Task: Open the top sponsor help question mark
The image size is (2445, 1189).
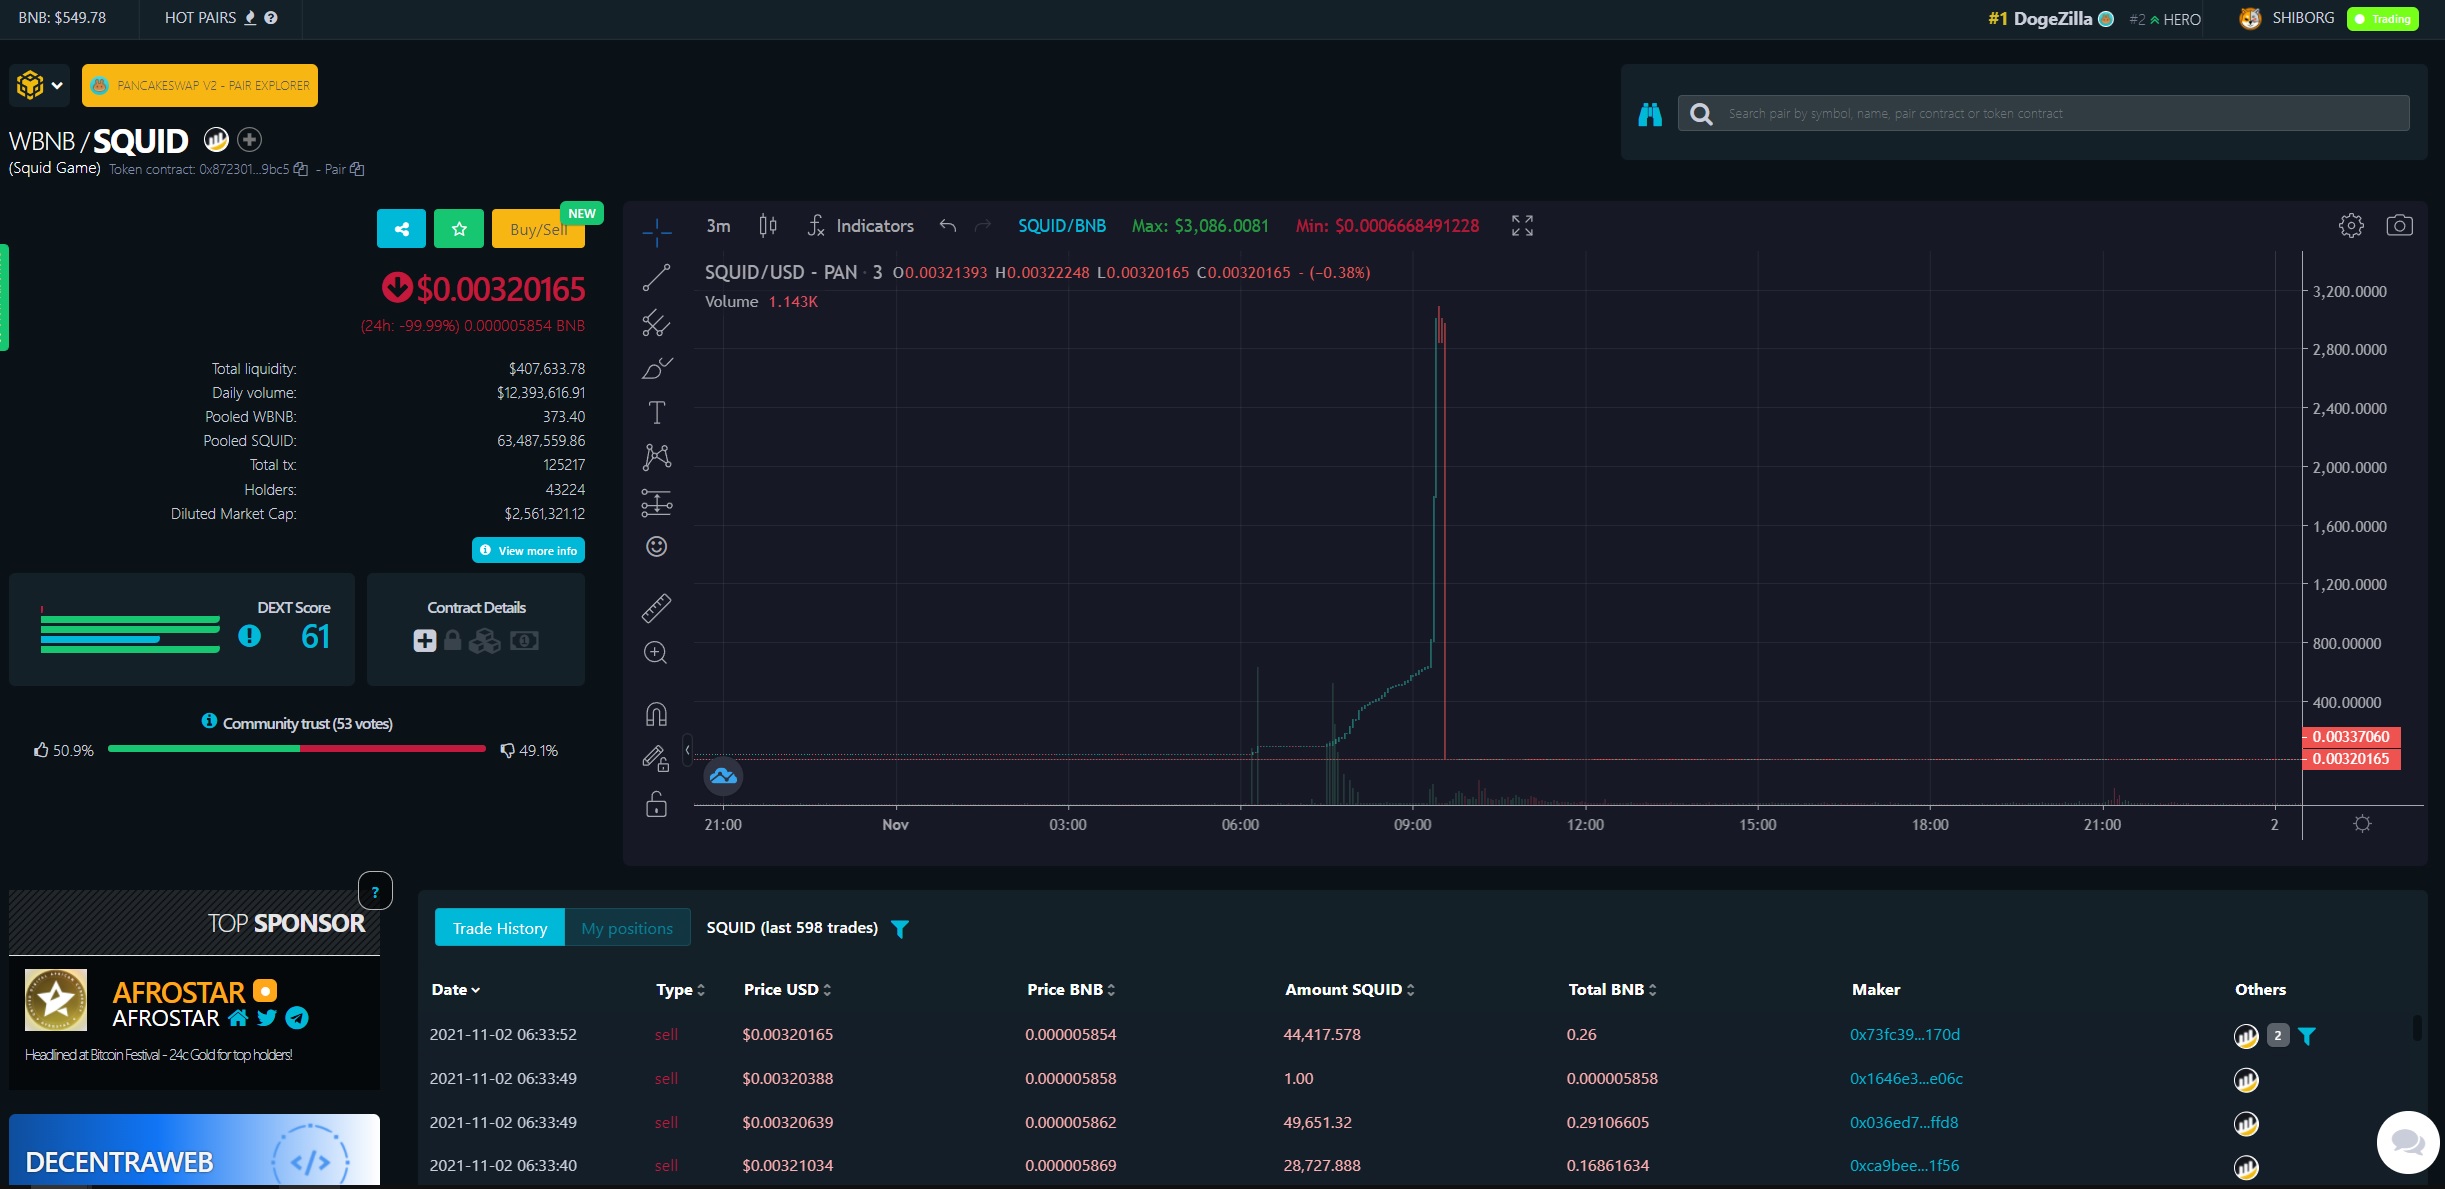Action: click(375, 891)
